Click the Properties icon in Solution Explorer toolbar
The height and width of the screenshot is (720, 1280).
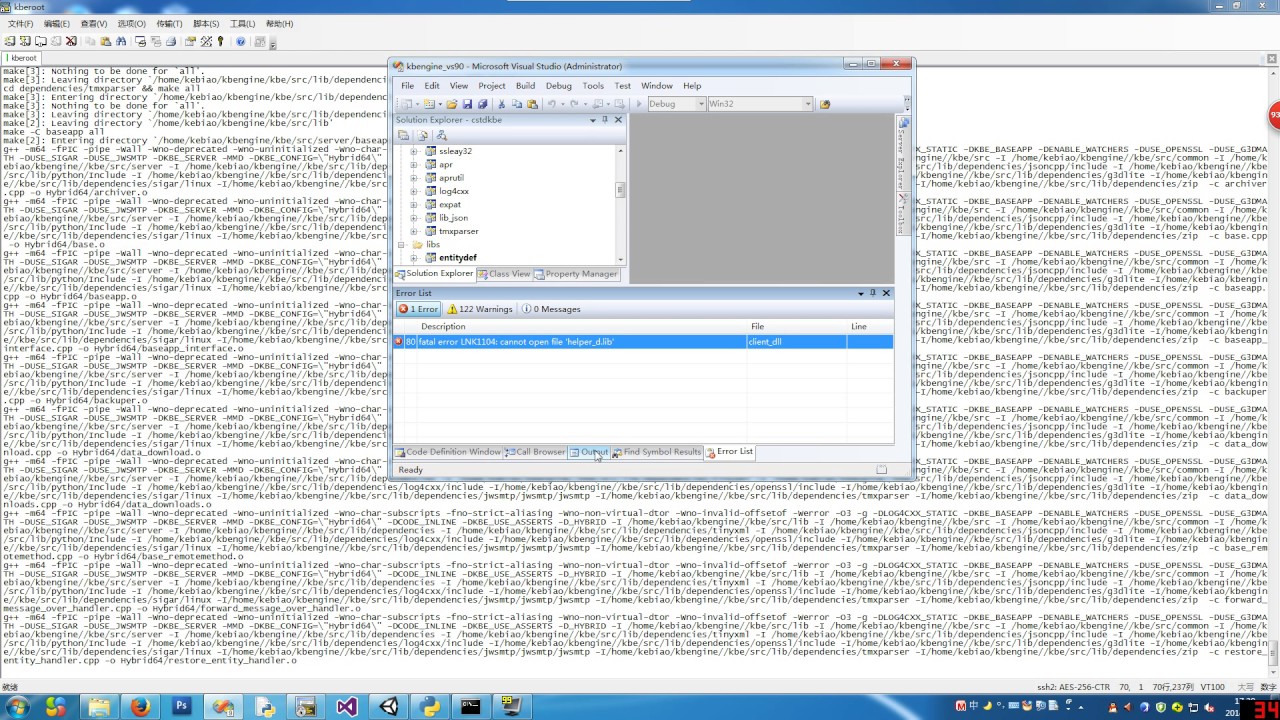403,135
